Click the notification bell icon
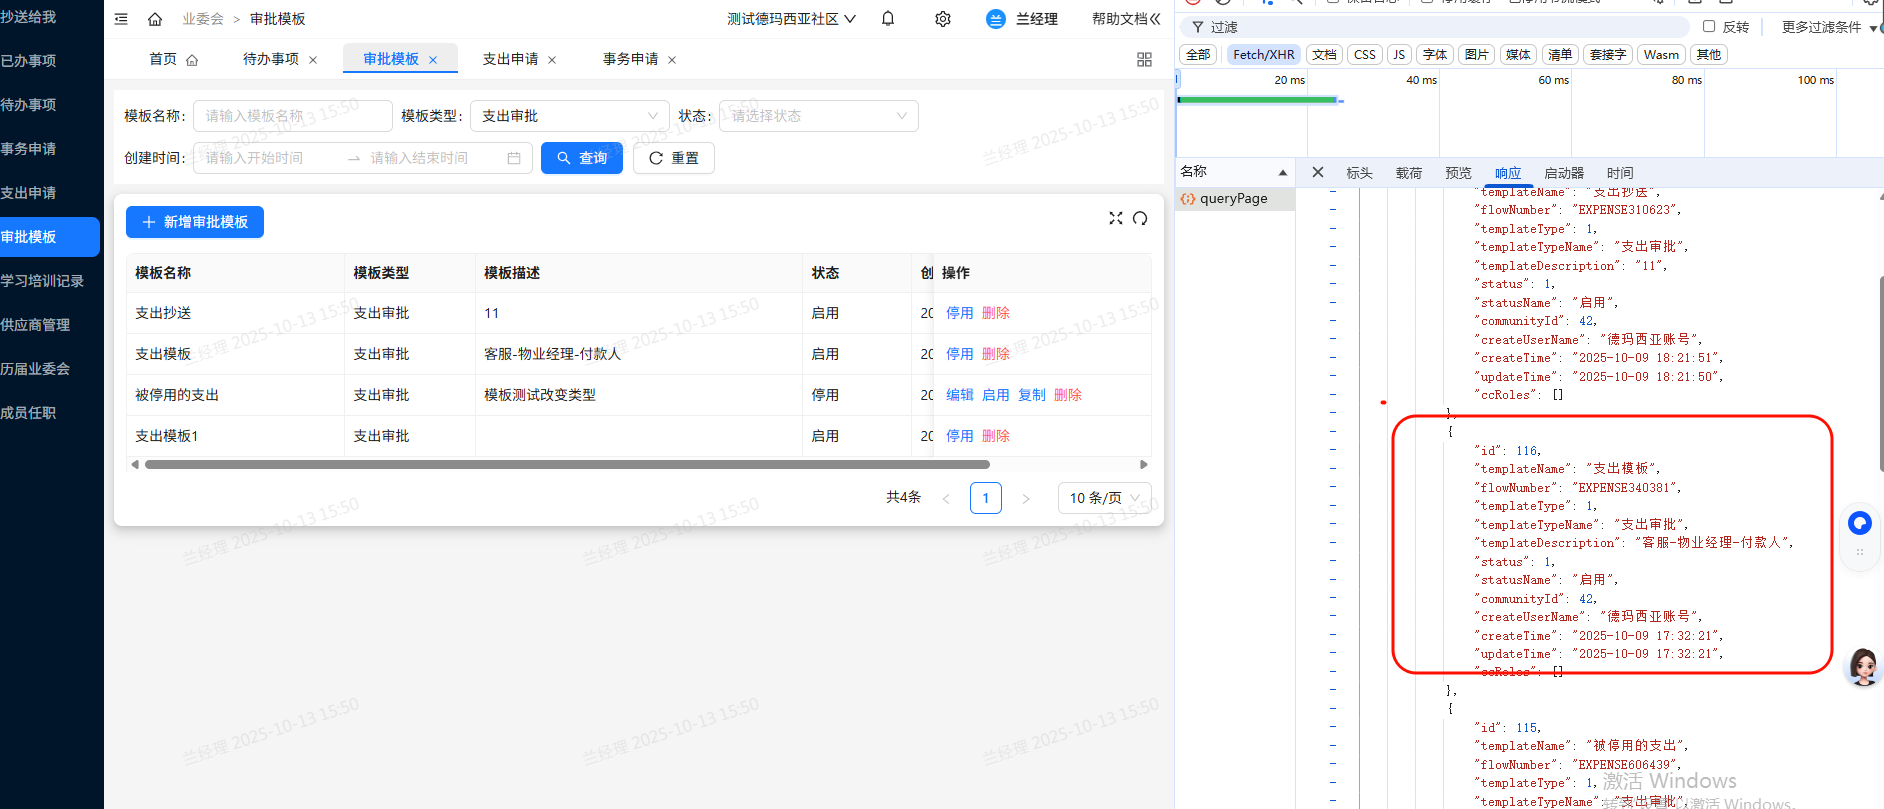1884x809 pixels. (x=888, y=19)
